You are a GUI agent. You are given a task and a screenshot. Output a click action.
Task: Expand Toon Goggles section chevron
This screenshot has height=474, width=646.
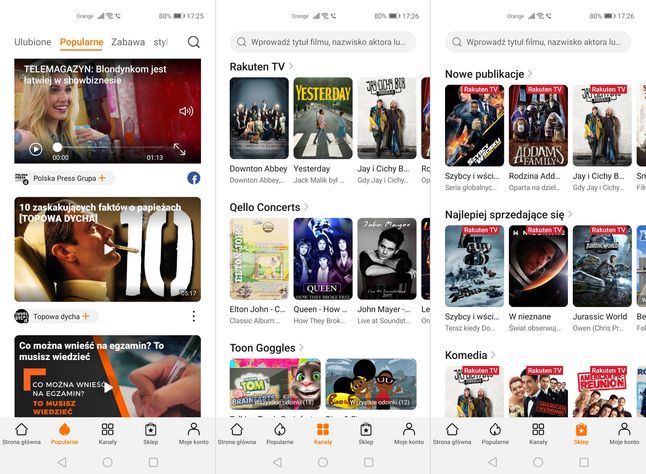click(x=302, y=348)
